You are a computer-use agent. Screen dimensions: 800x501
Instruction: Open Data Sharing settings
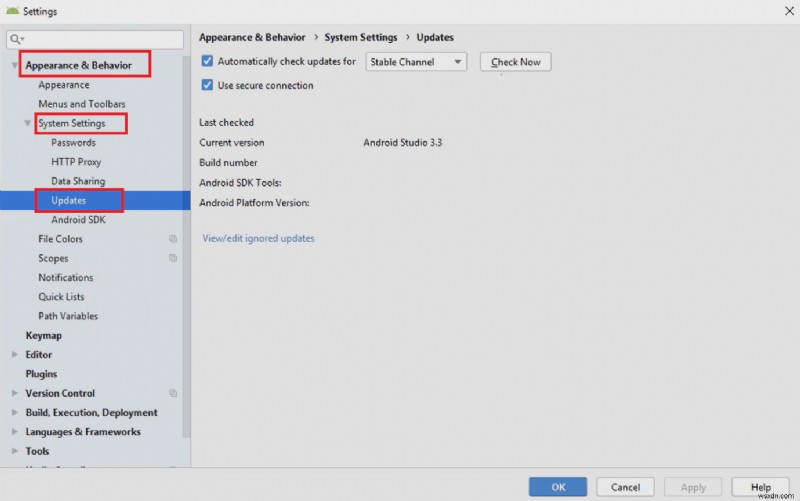(x=78, y=181)
